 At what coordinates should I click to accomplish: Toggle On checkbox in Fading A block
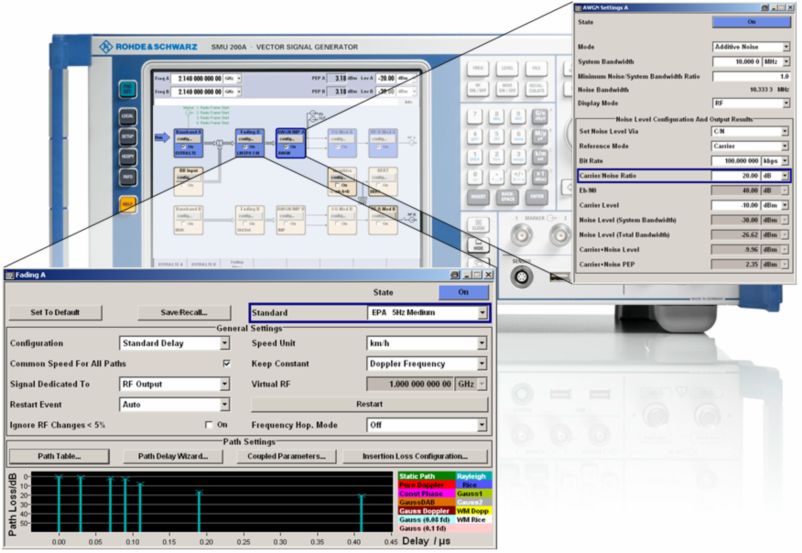click(245, 147)
